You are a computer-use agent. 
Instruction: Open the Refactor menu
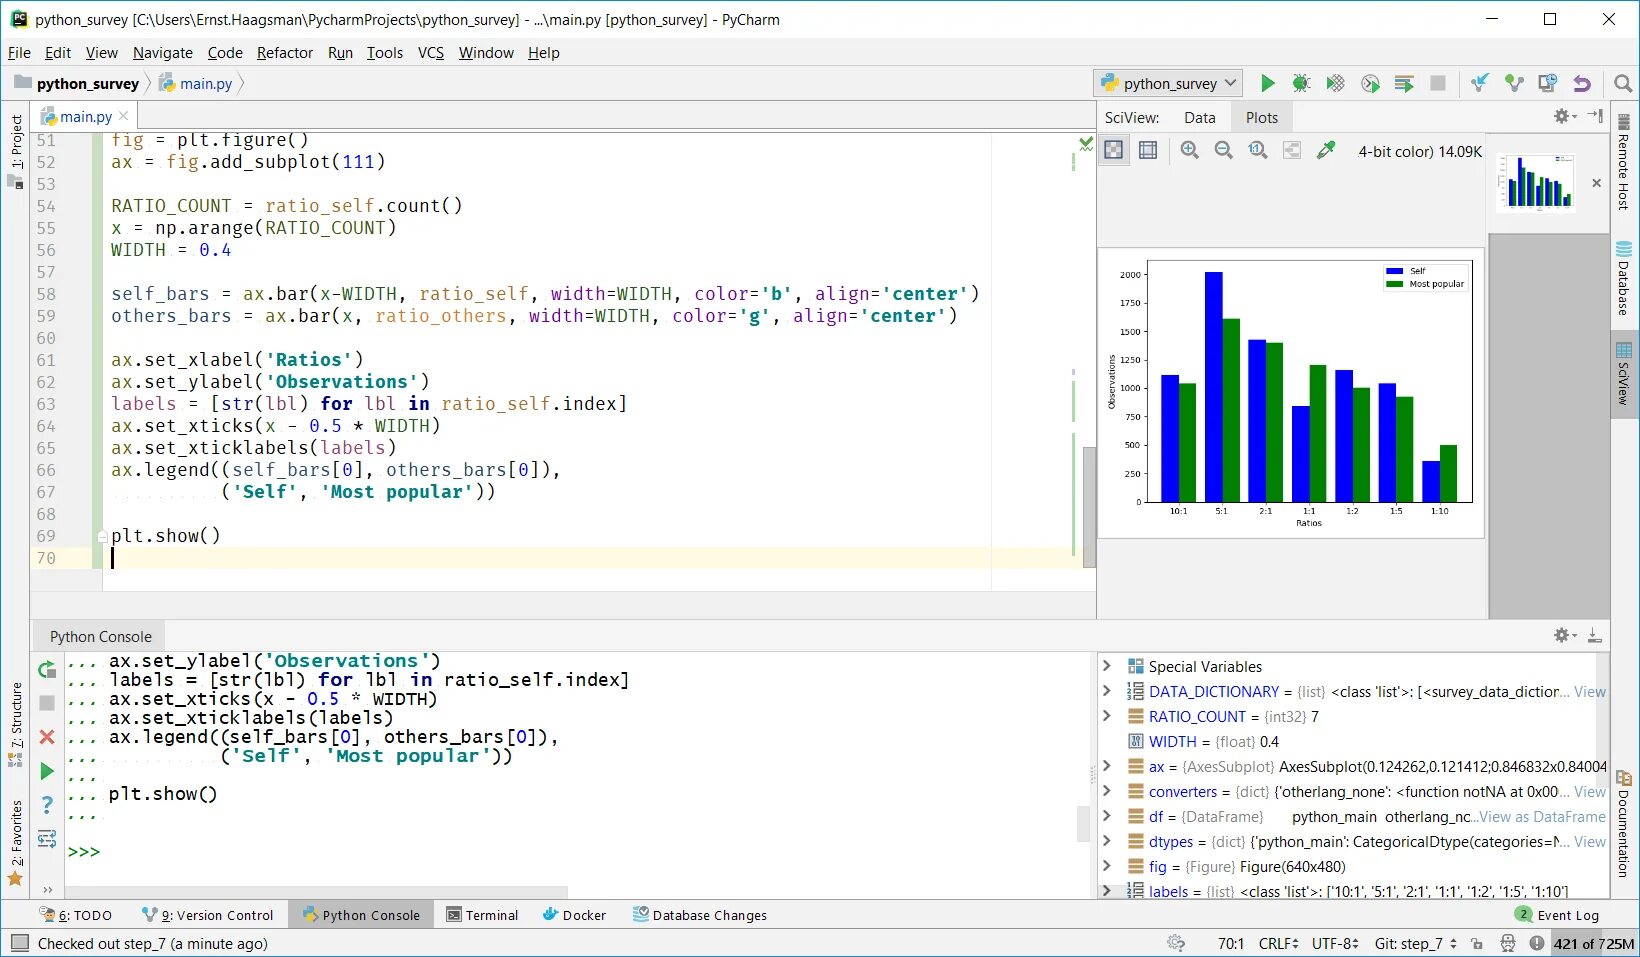(x=285, y=53)
